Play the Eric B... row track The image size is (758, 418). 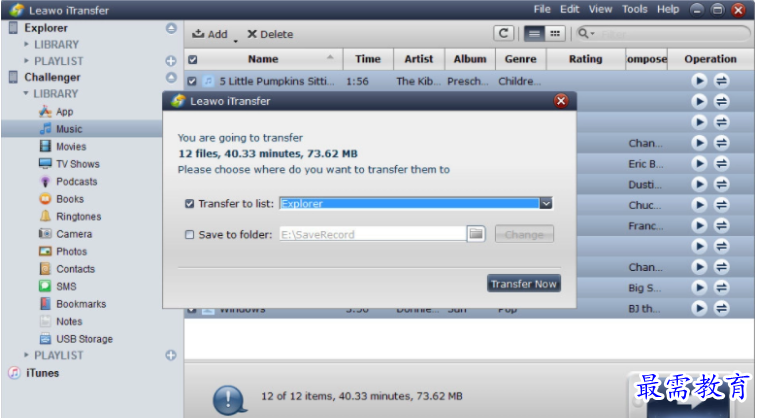(699, 164)
